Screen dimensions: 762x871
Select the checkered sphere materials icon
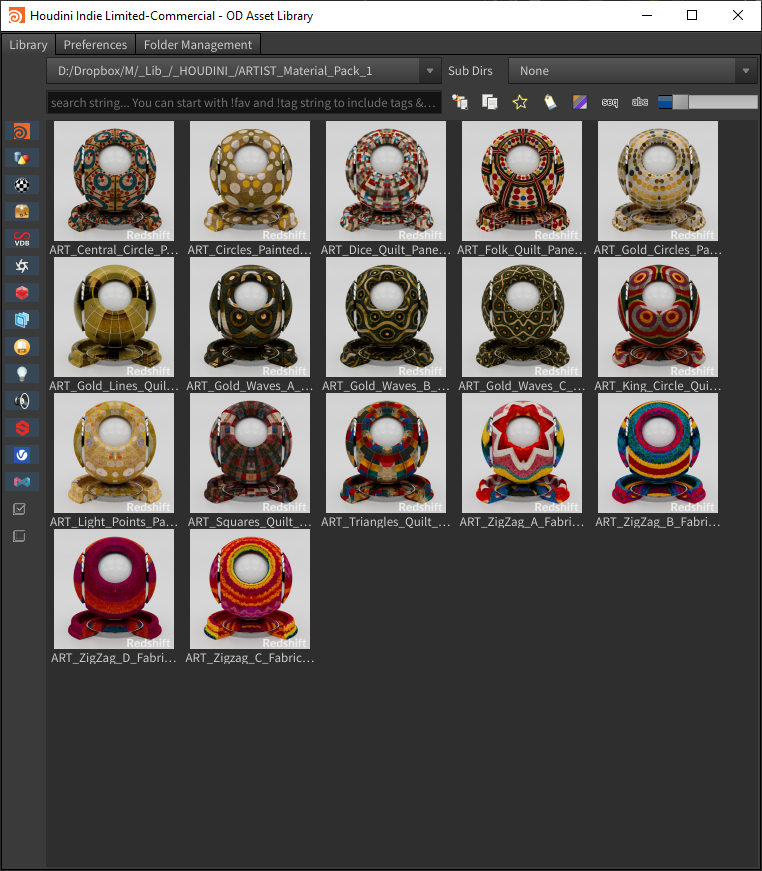22,185
